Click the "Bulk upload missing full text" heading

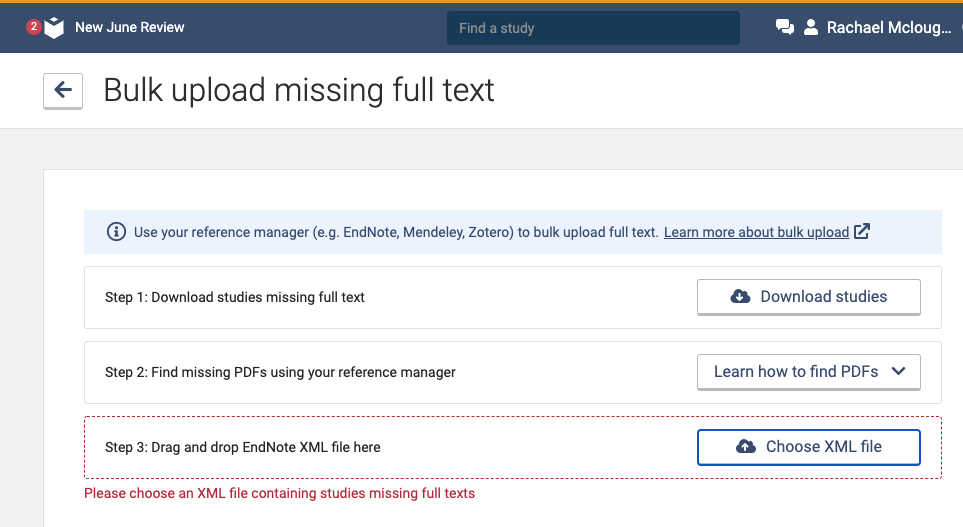coord(299,90)
